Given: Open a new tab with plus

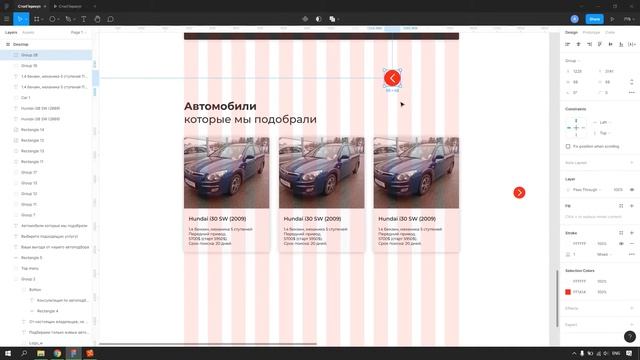Looking at the screenshot, I should pyautogui.click(x=94, y=7).
